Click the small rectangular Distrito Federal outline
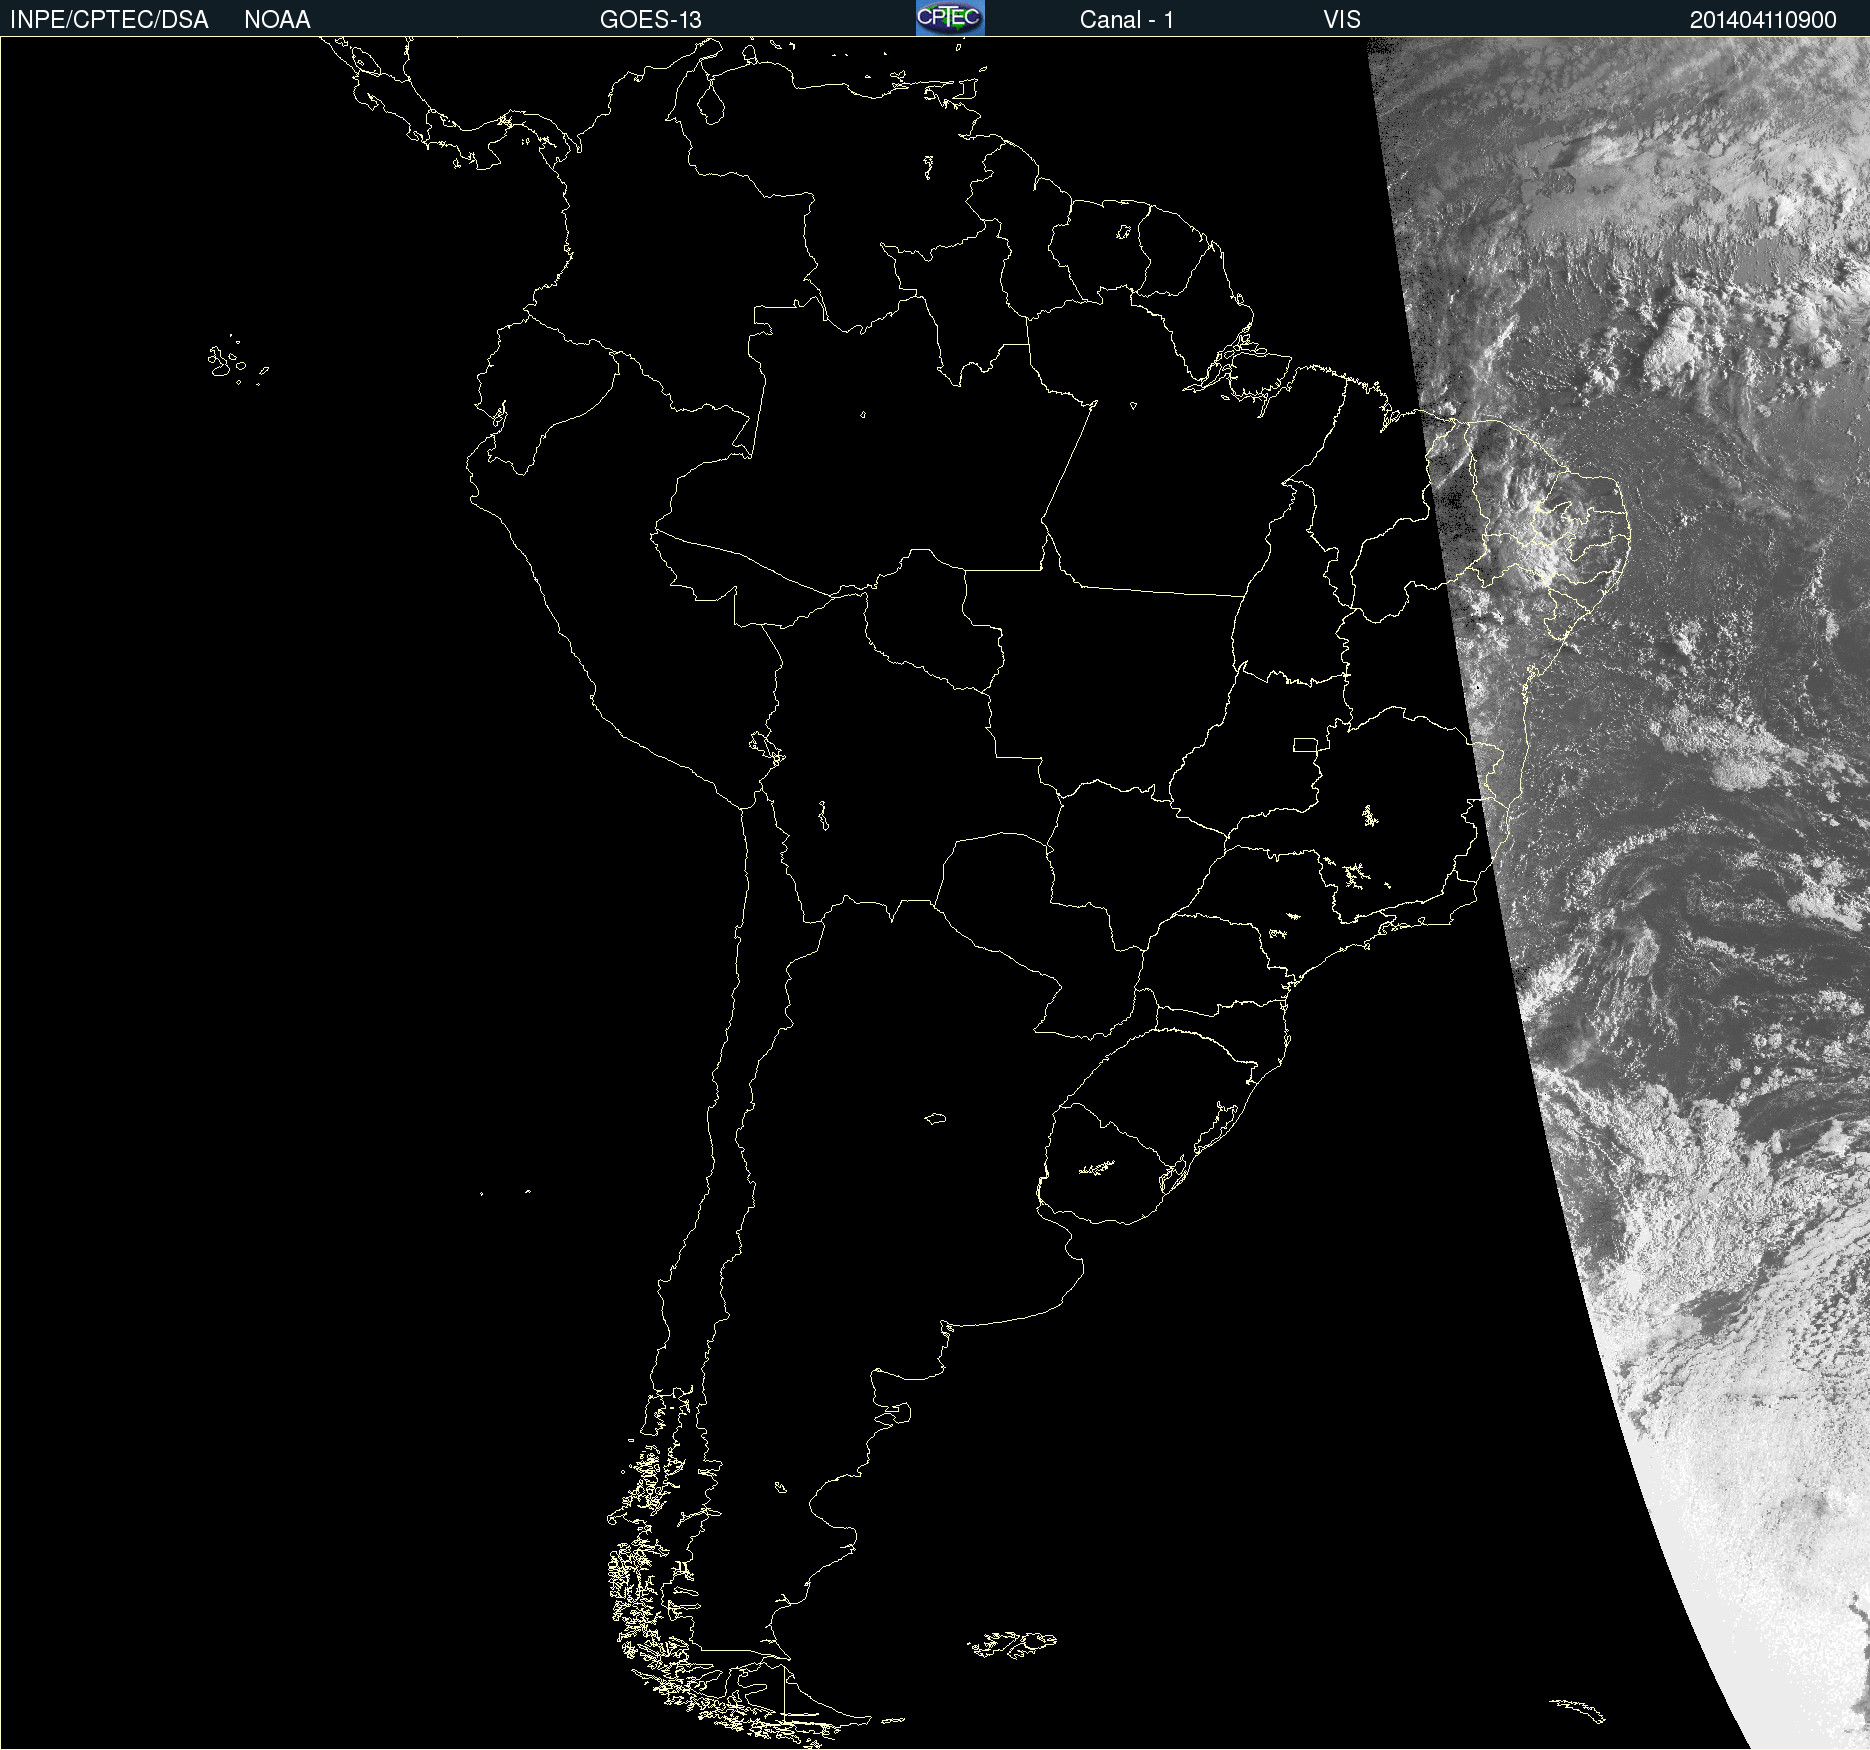1870x1750 pixels. coord(1305,744)
